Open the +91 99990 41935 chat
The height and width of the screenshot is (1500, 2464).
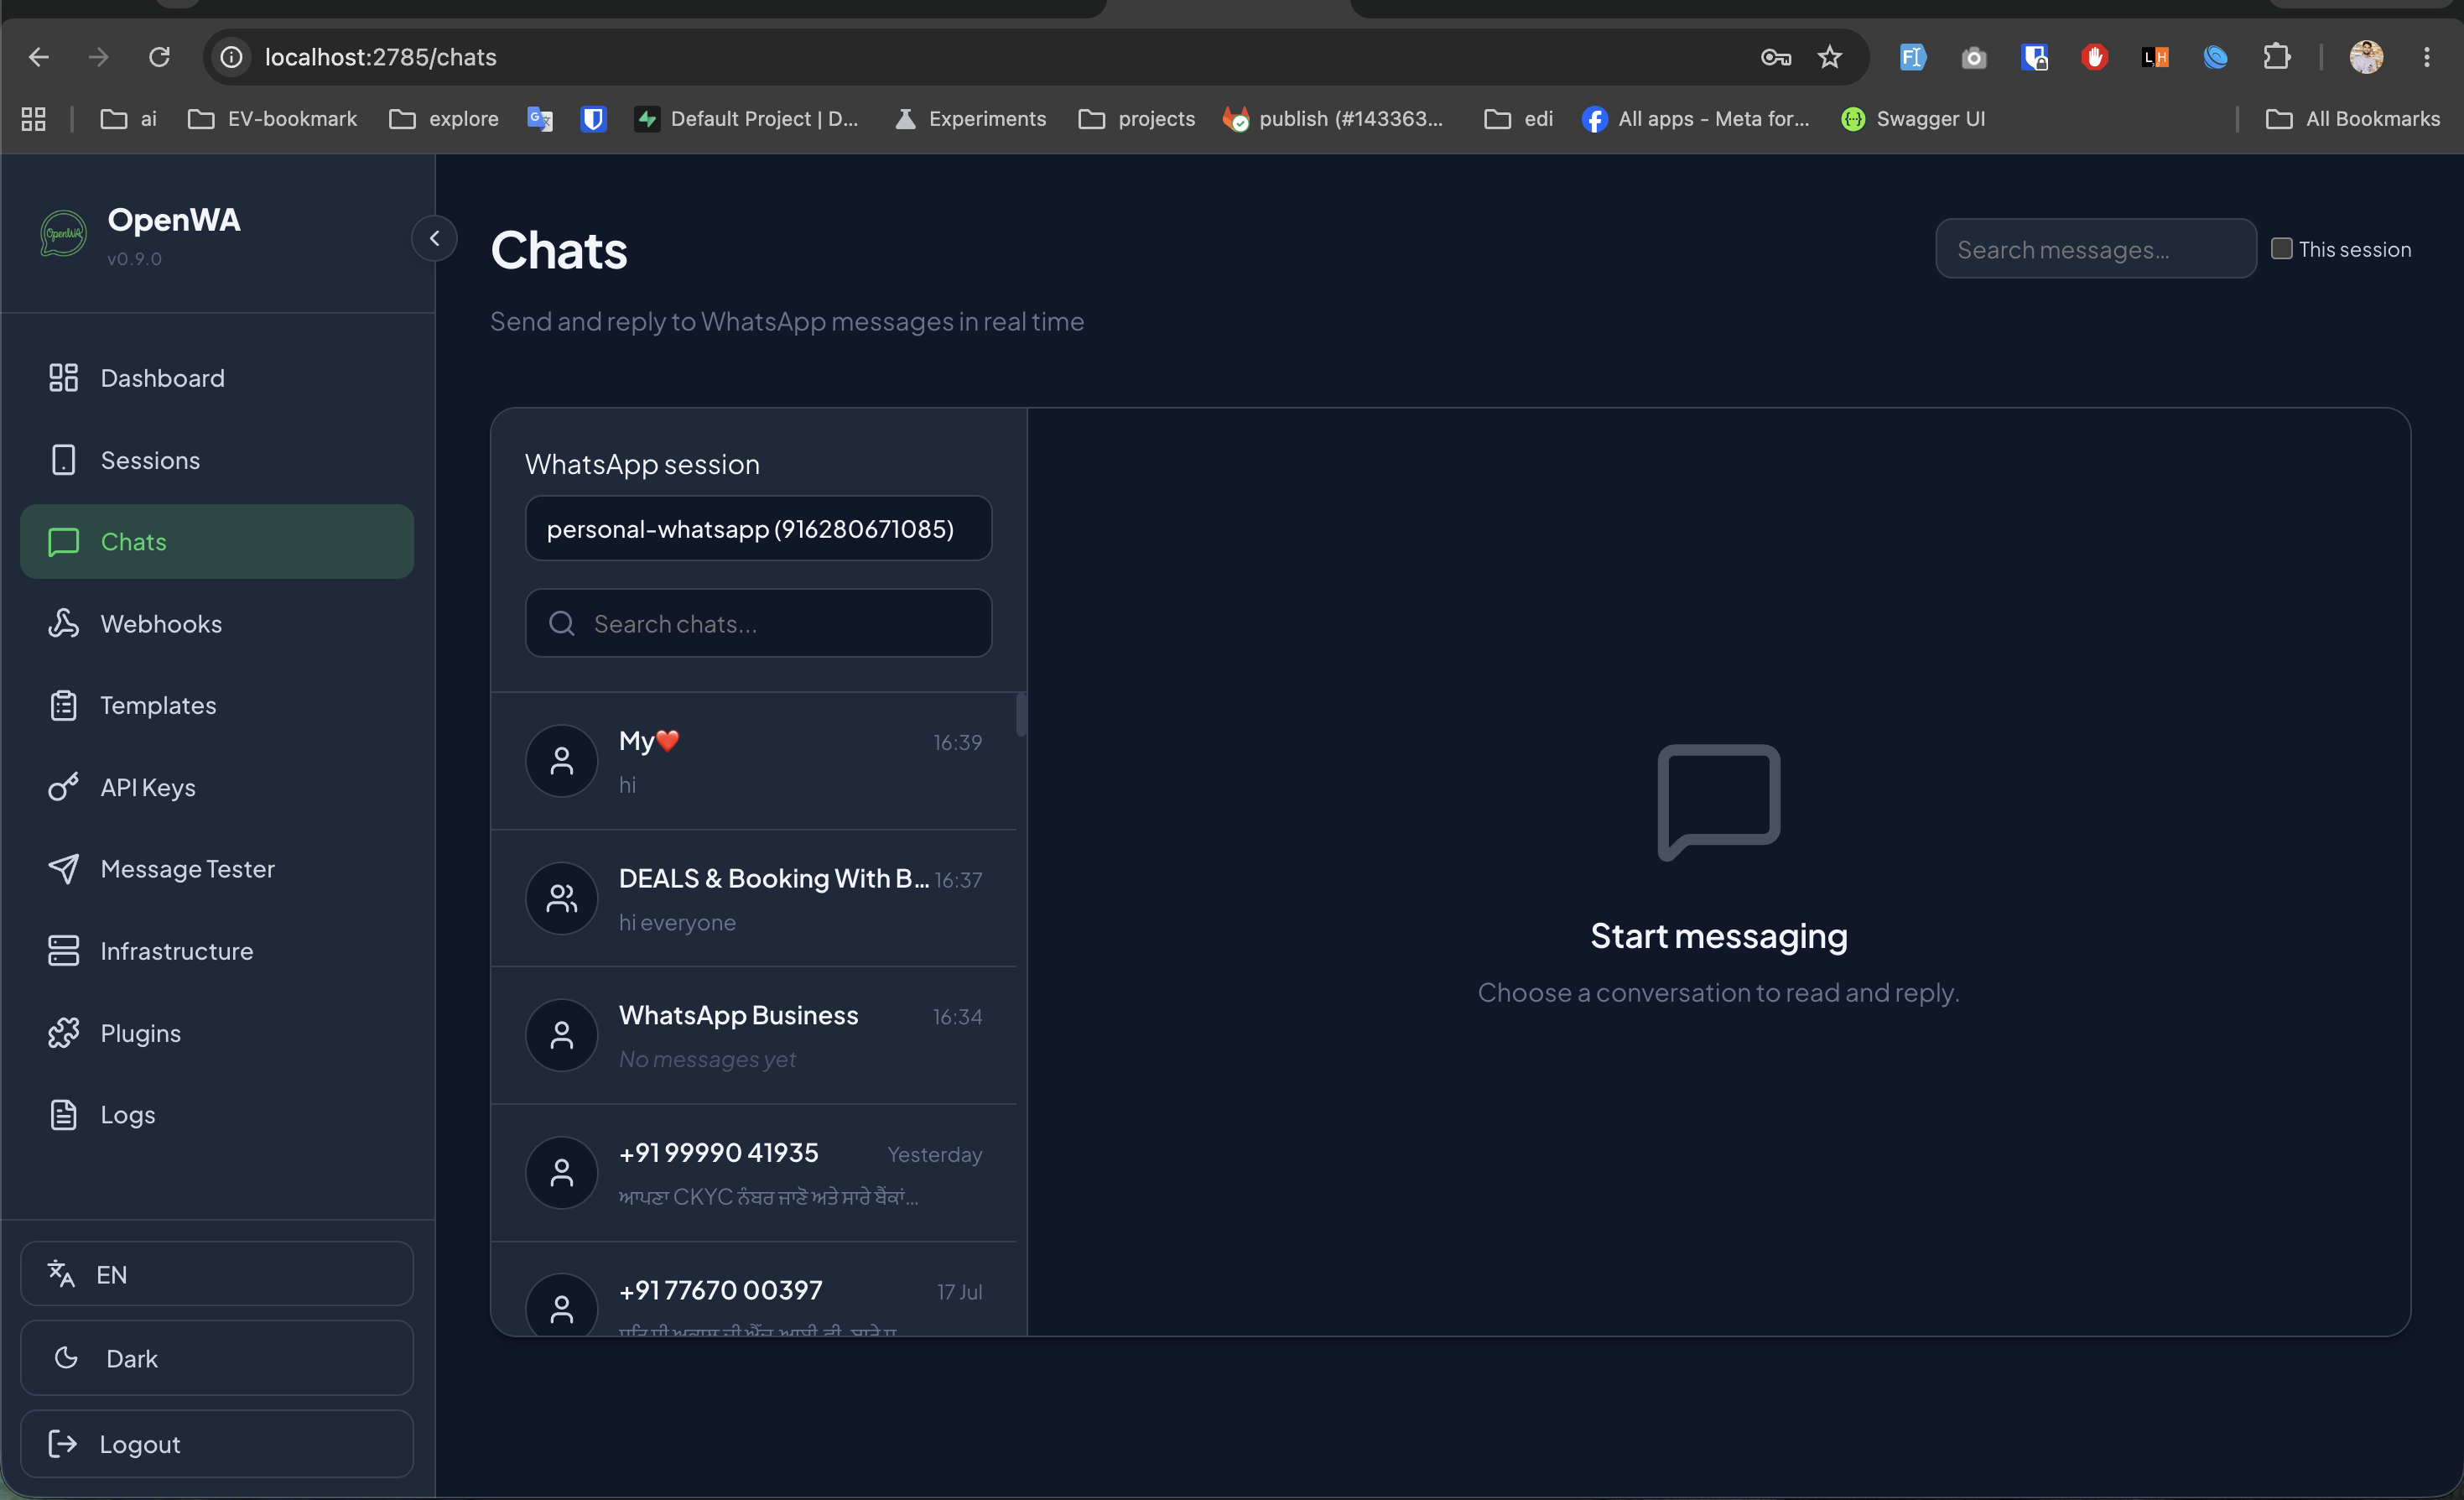point(754,1173)
